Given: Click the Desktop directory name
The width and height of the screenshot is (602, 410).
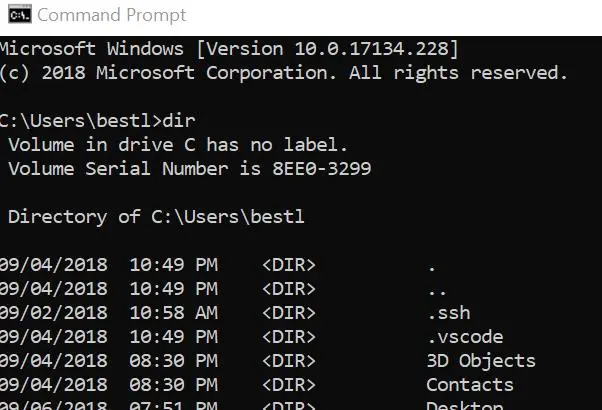Looking at the screenshot, I should tap(465, 405).
